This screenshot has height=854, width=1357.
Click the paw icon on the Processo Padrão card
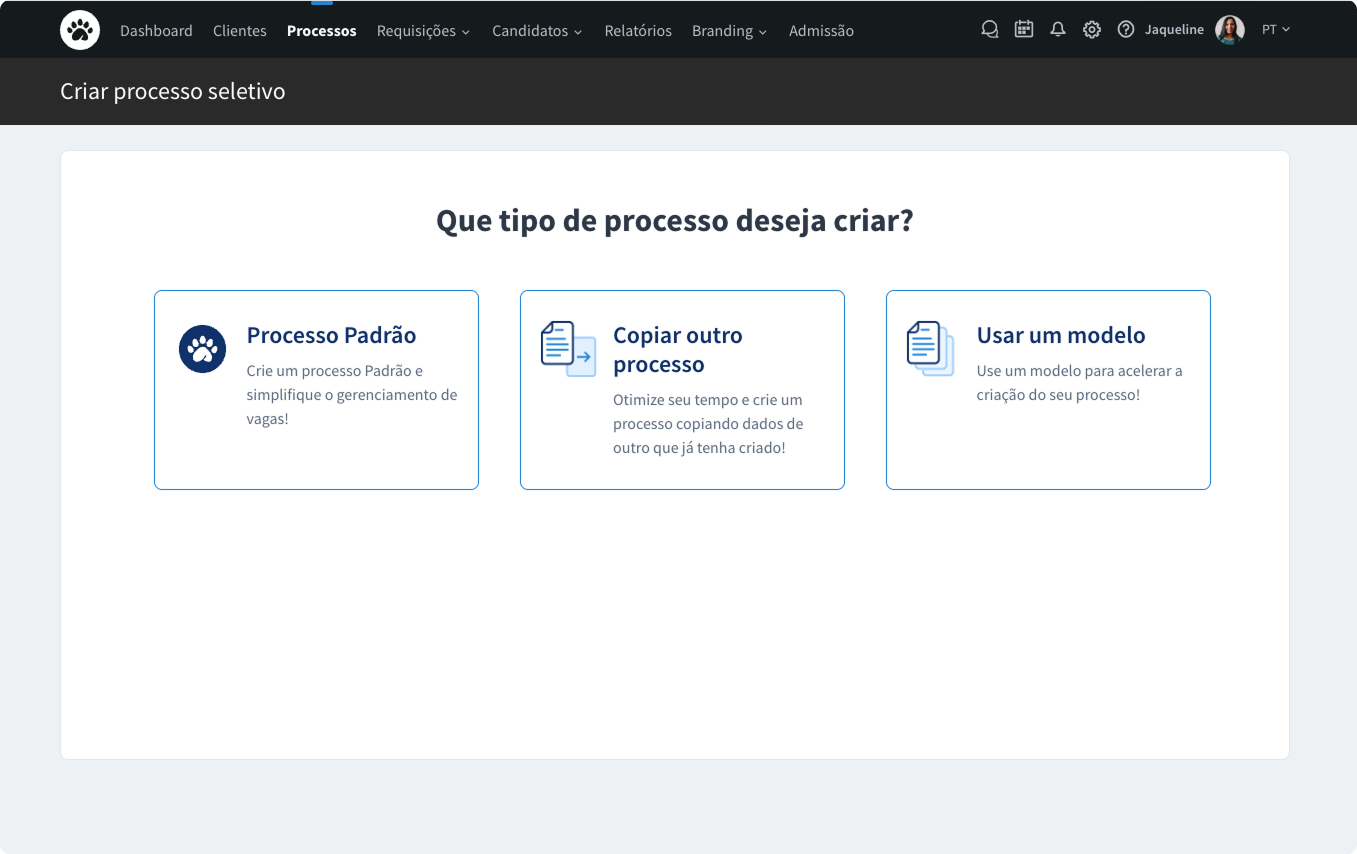pyautogui.click(x=202, y=349)
